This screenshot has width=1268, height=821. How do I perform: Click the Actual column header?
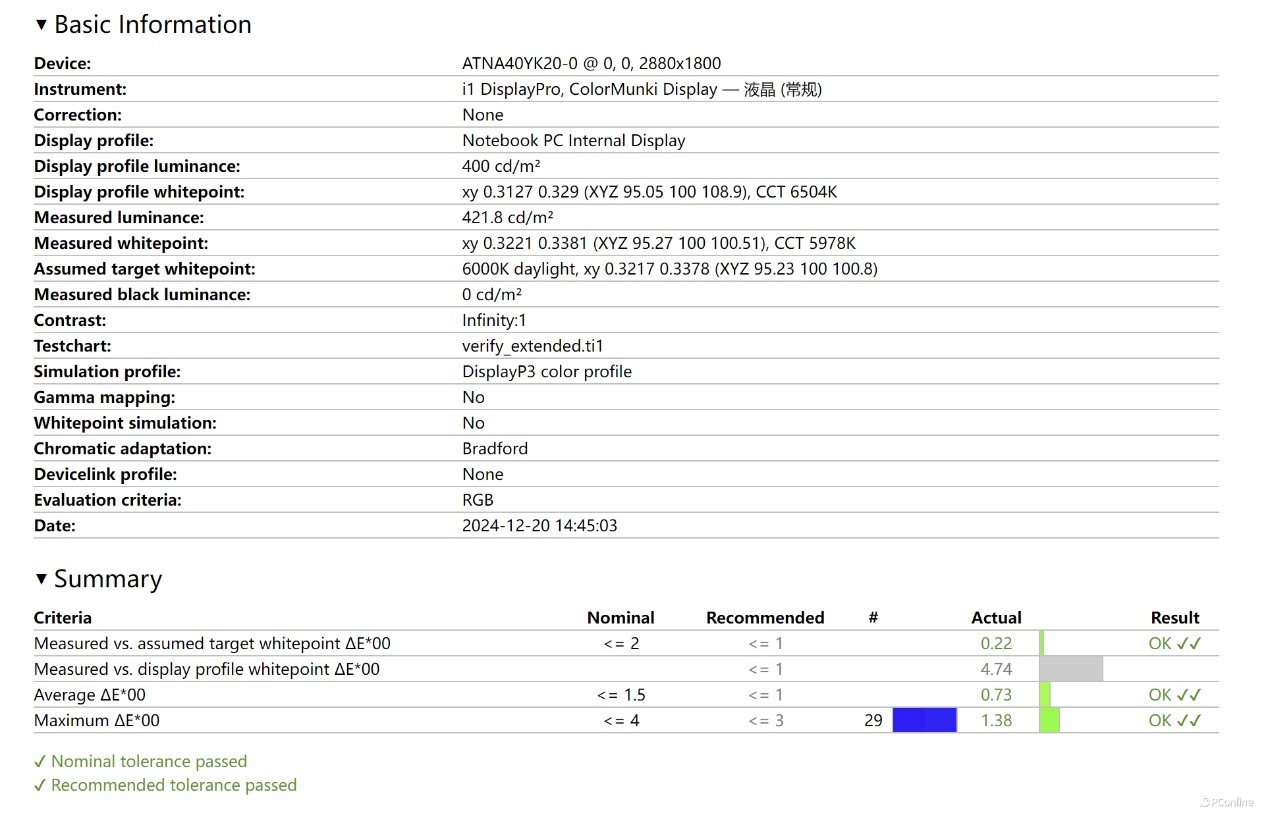click(996, 618)
